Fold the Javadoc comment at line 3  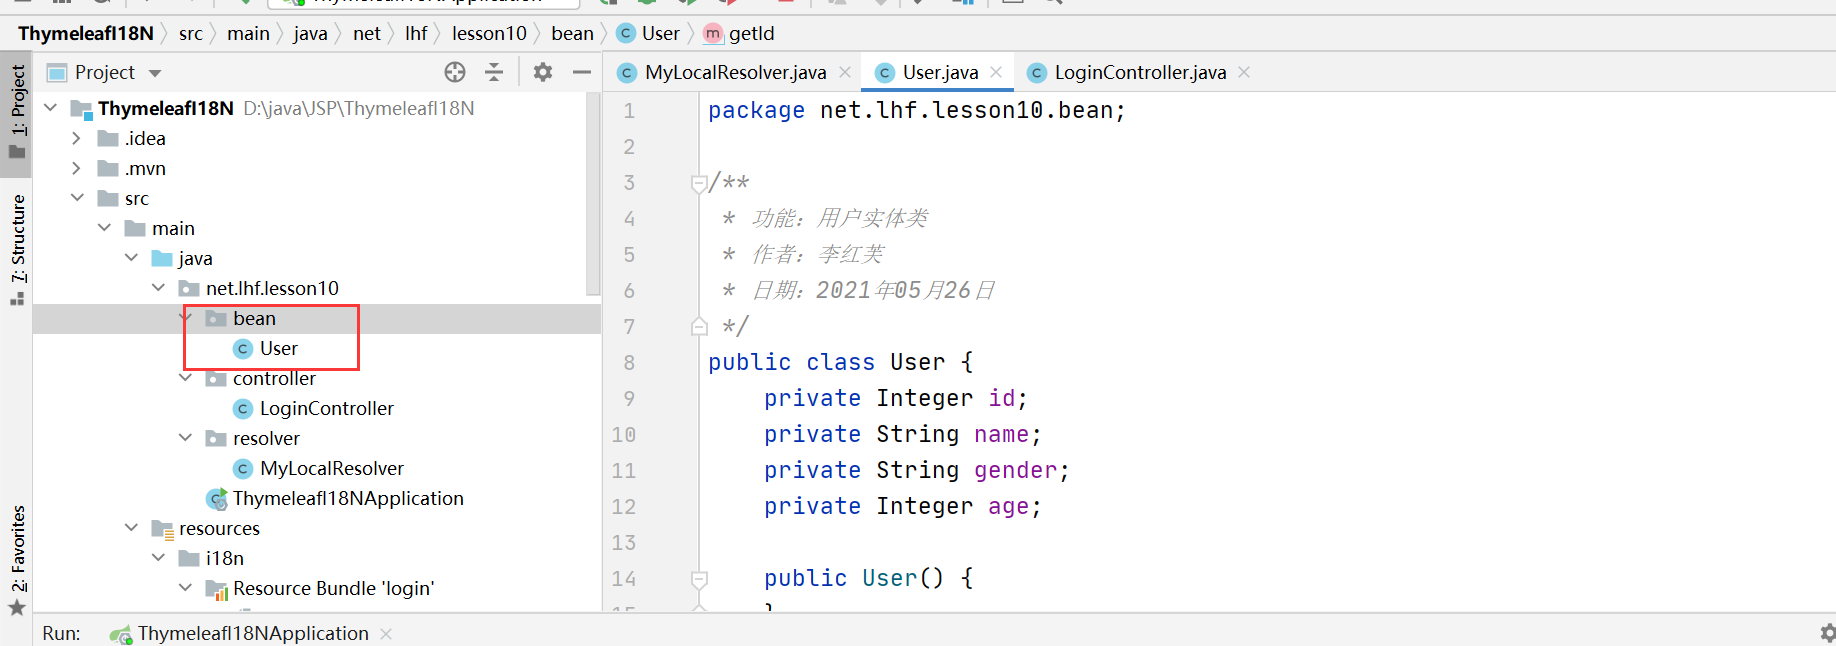699,183
